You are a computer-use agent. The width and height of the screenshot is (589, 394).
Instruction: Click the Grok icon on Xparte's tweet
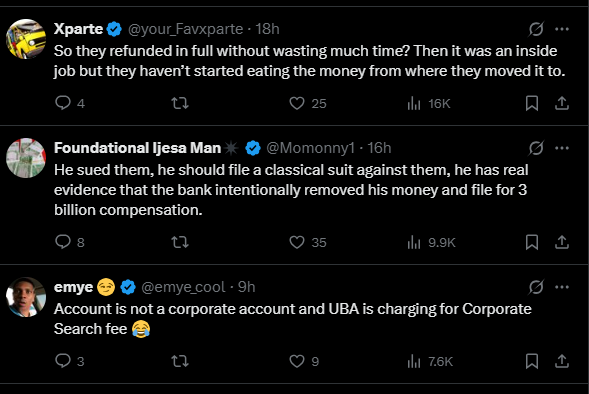coord(536,29)
